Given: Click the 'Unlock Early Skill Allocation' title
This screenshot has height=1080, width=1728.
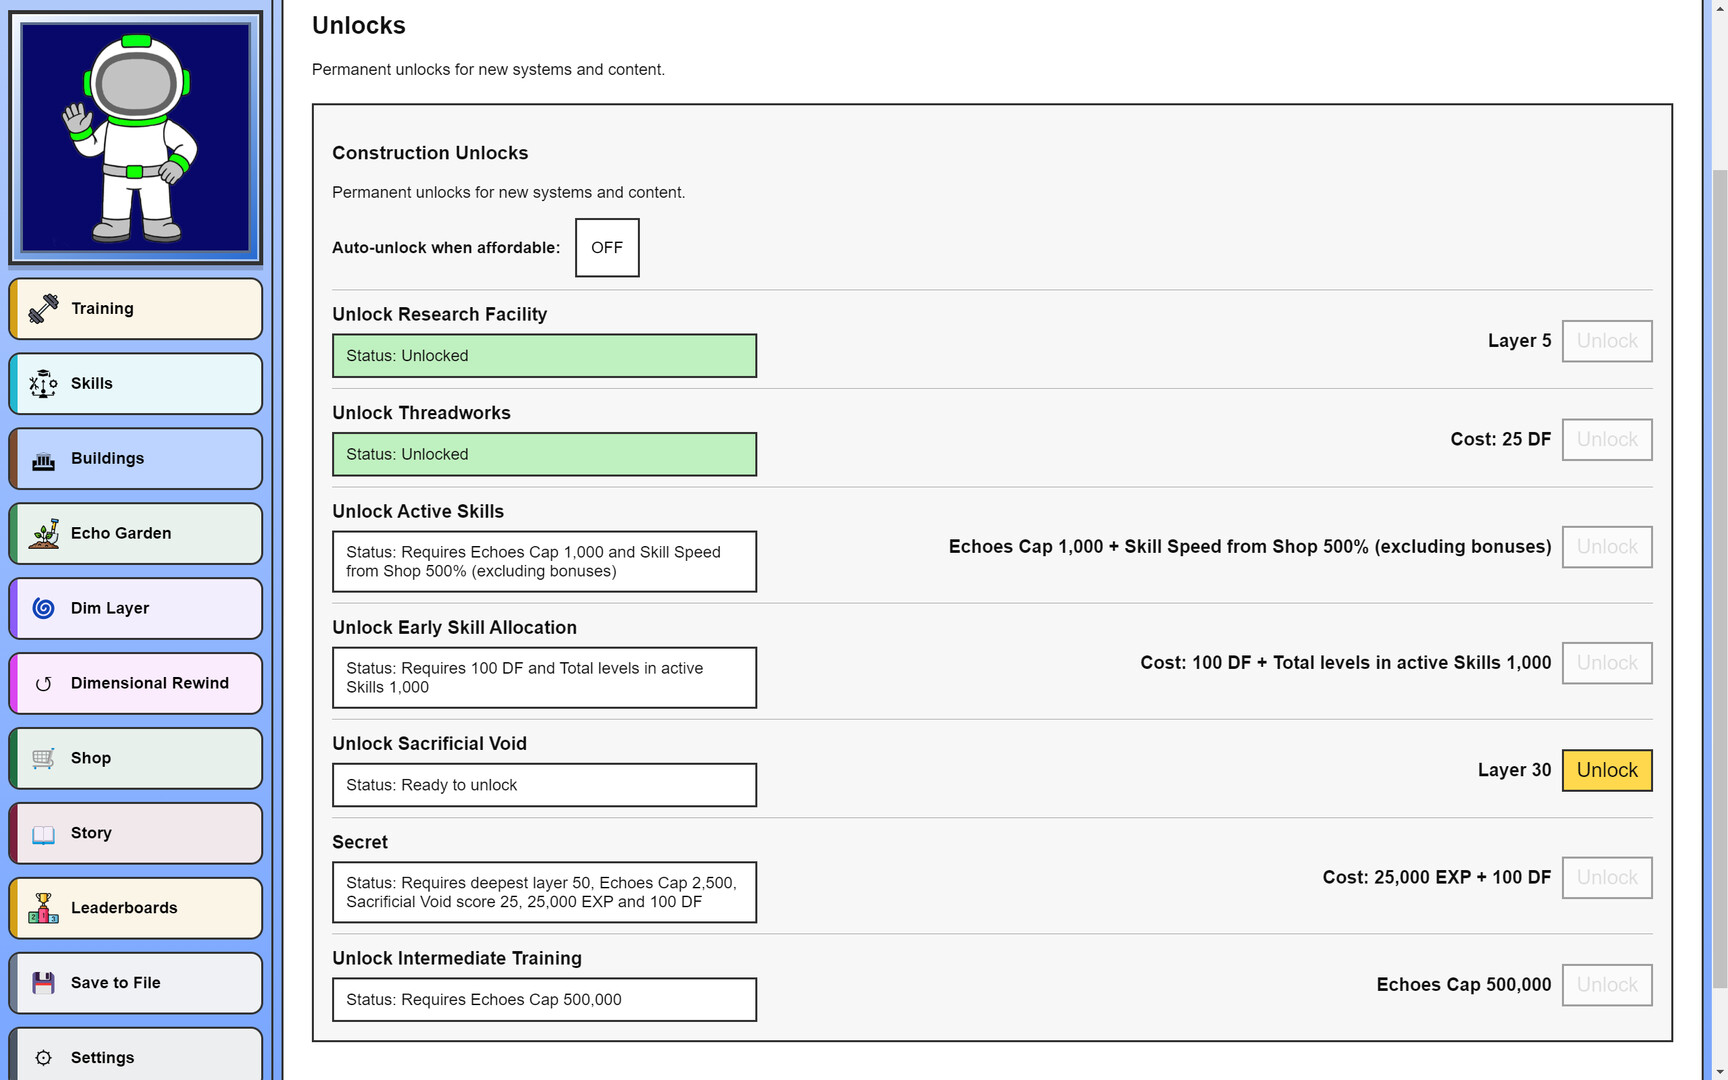Looking at the screenshot, I should click(454, 628).
